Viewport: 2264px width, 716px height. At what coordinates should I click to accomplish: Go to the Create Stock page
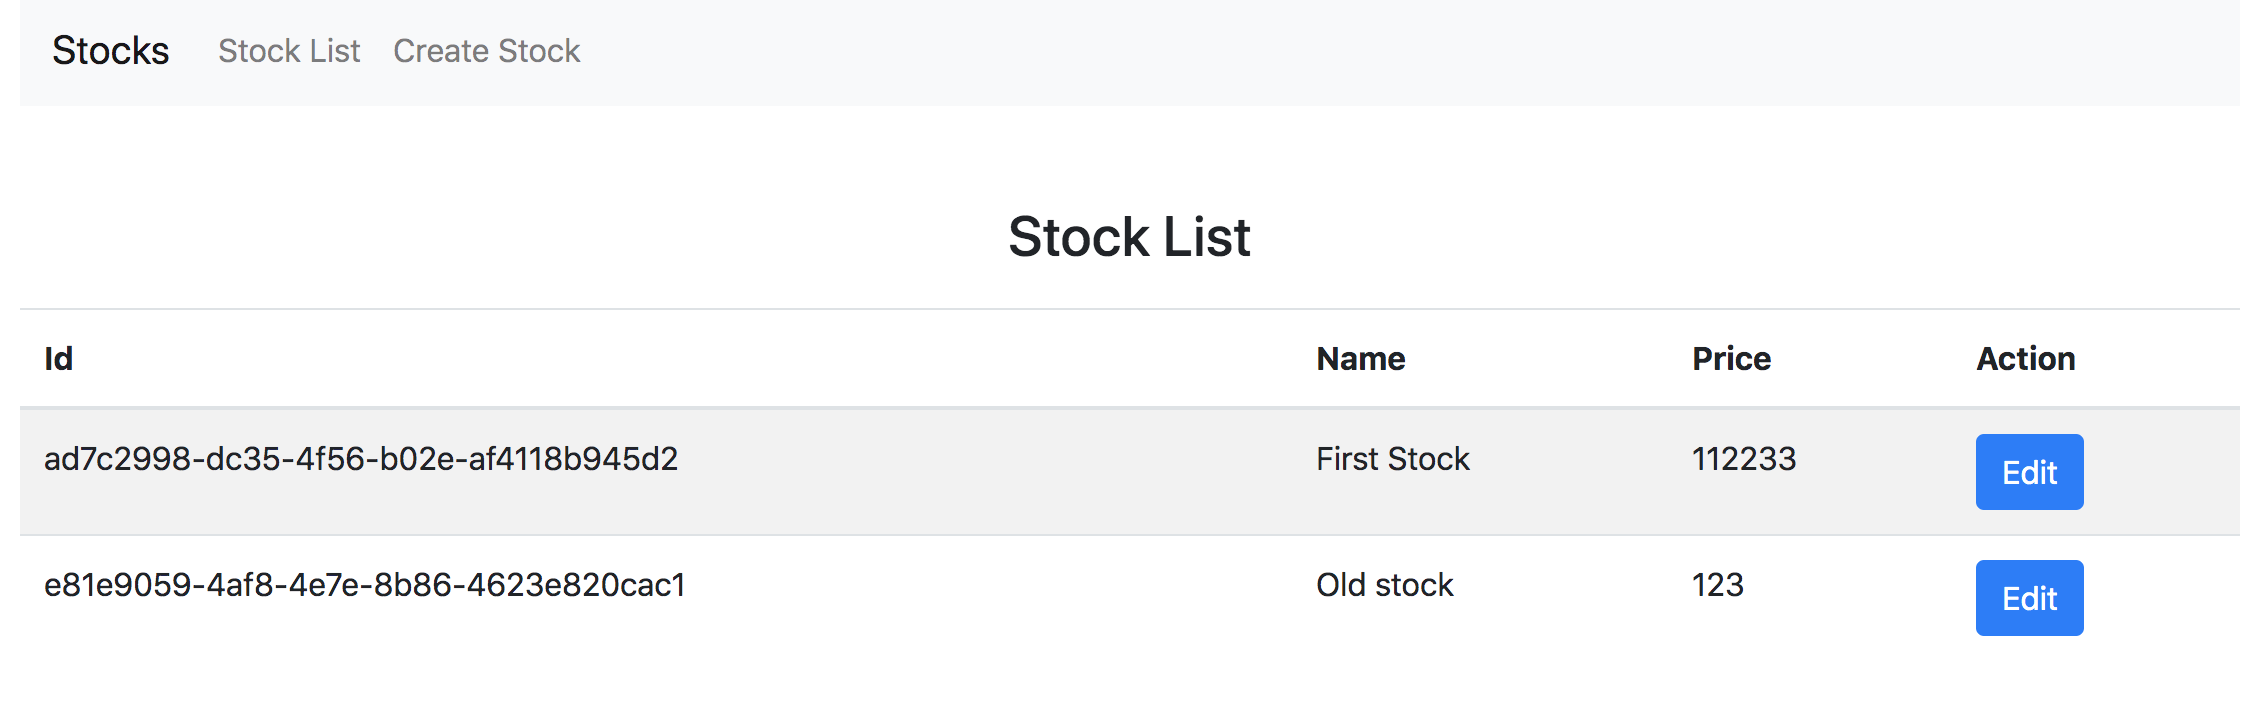coord(486,51)
